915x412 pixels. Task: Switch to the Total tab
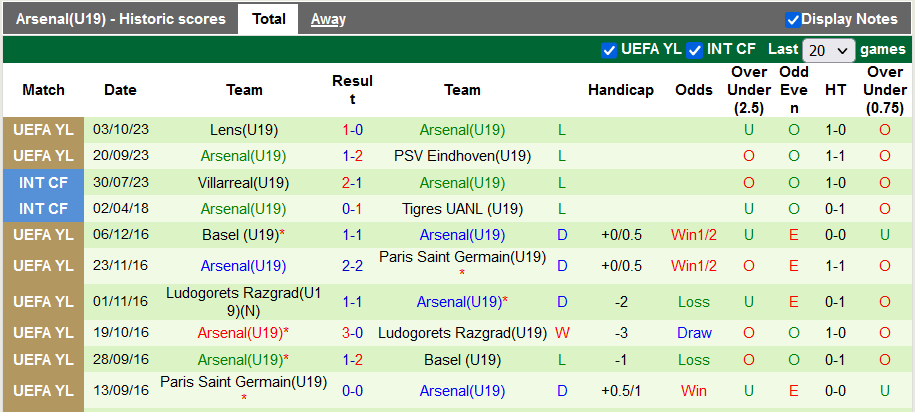click(x=268, y=19)
